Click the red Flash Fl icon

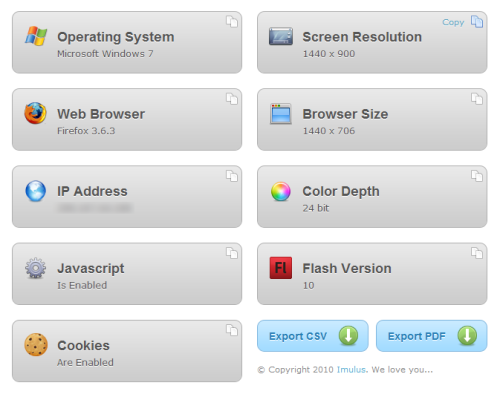[281, 268]
